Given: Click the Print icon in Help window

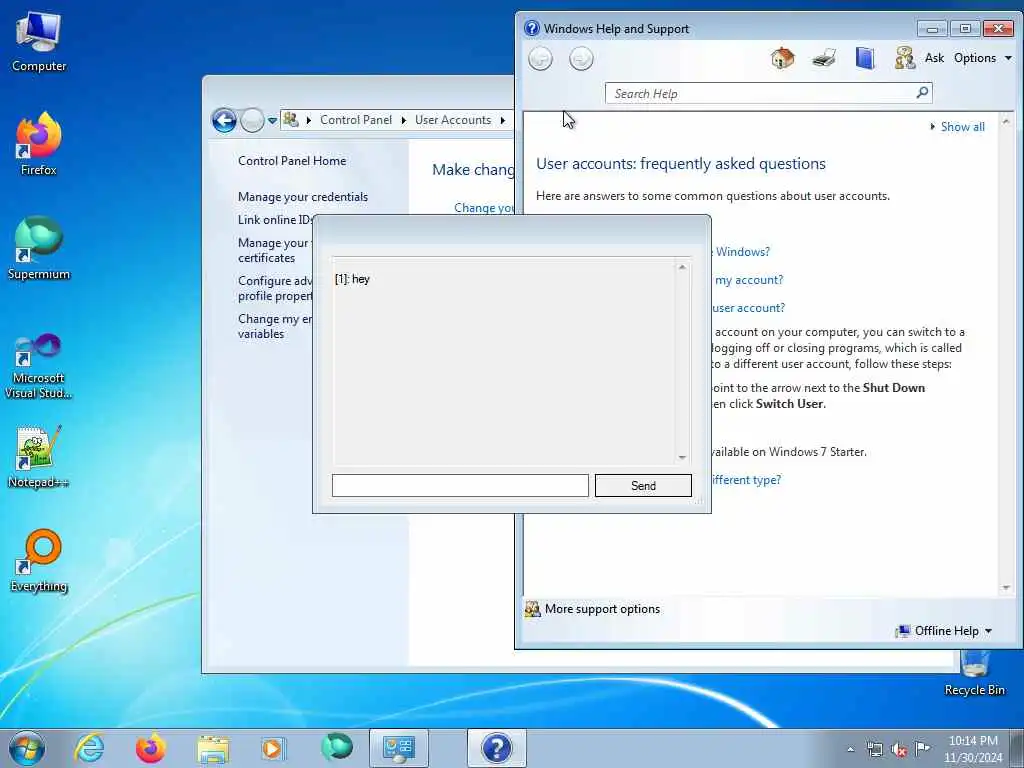Looking at the screenshot, I should coord(824,59).
